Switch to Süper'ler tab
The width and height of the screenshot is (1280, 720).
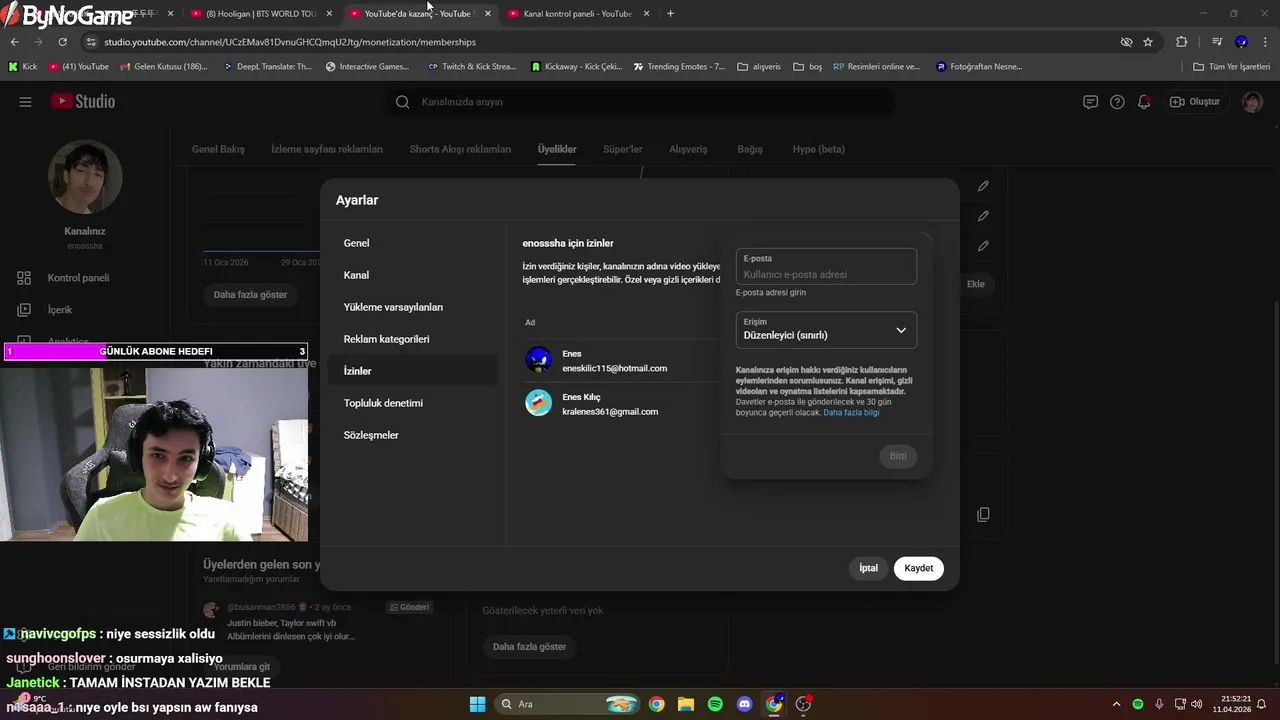622,149
